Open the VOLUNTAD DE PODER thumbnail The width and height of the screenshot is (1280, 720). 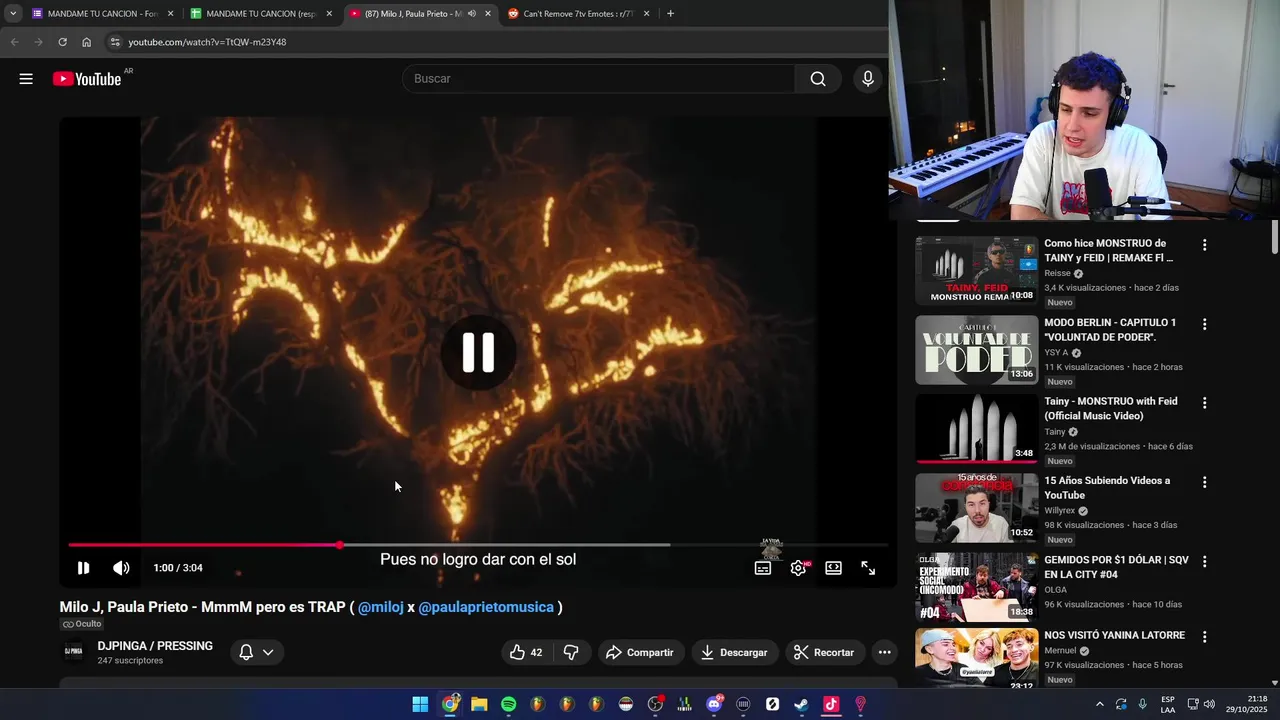(x=977, y=350)
